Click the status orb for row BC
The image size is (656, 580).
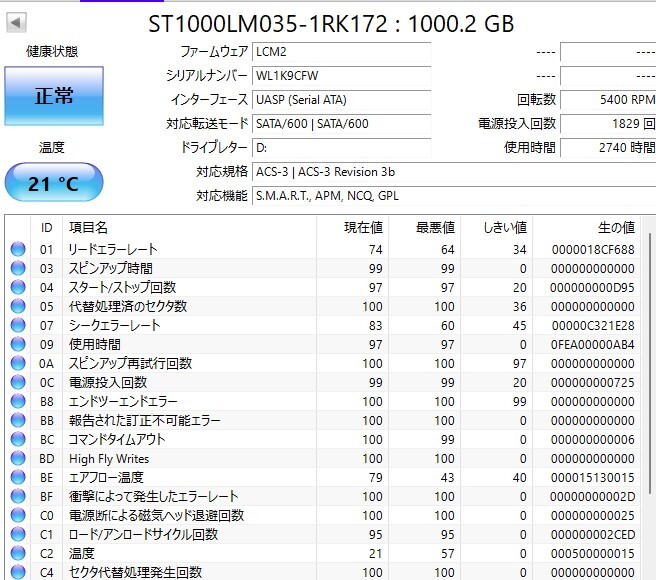tap(18, 439)
